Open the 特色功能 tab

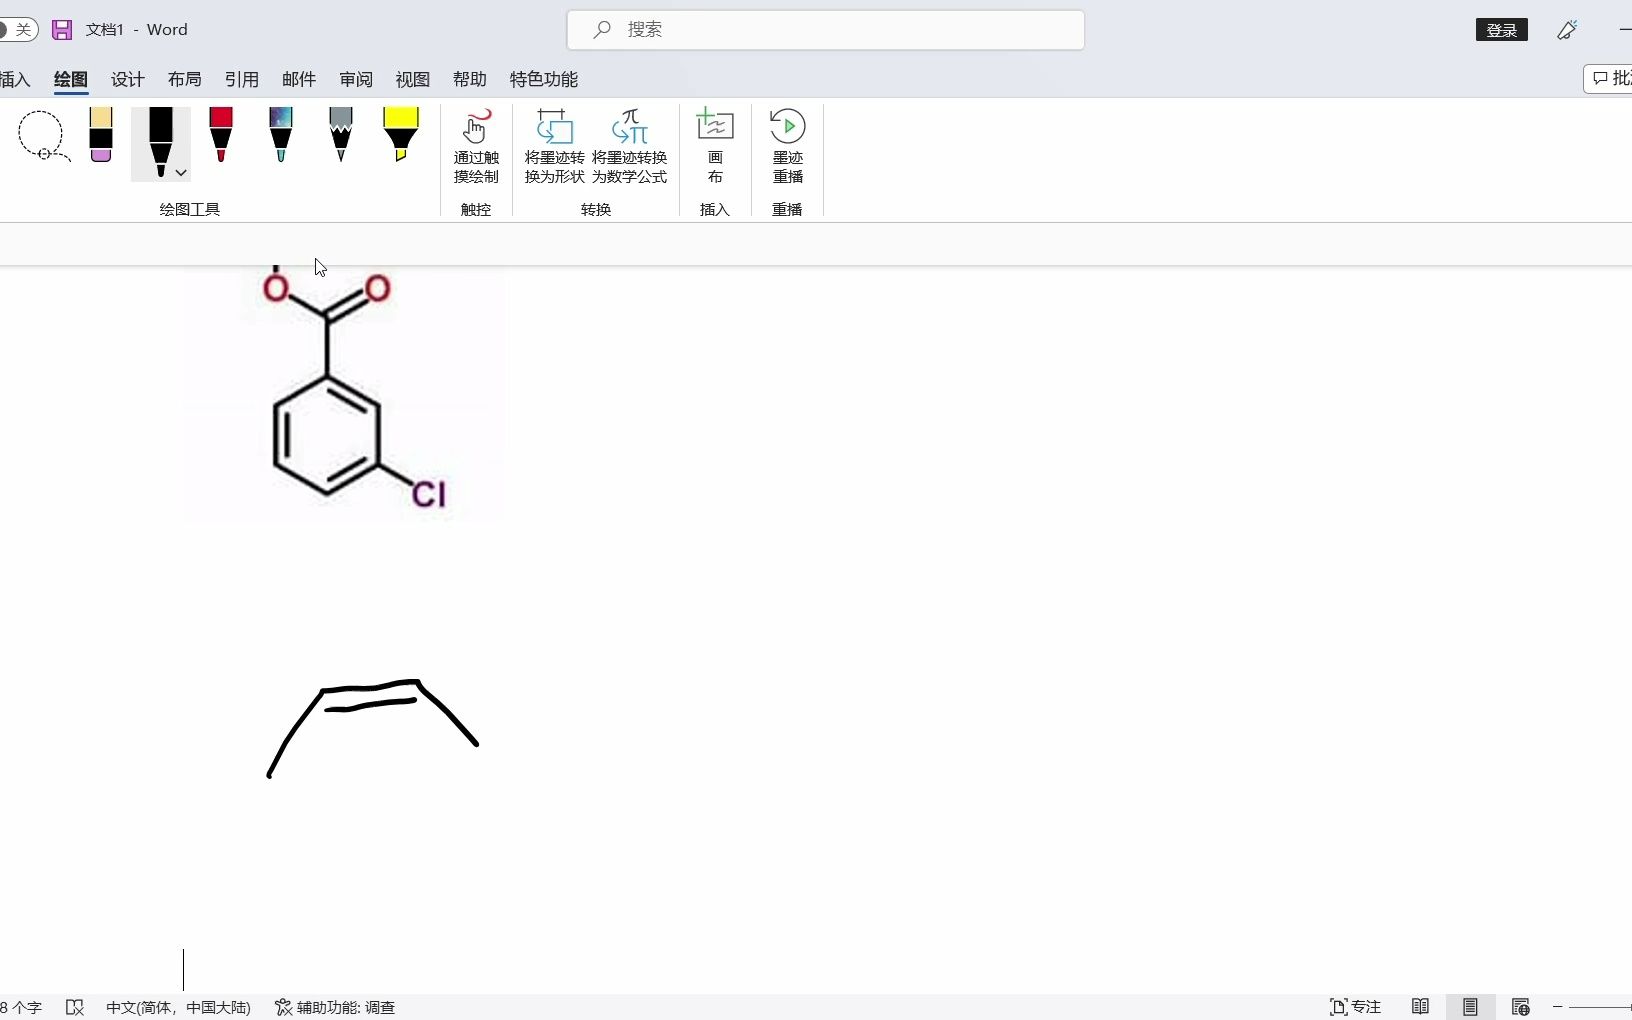tap(544, 79)
